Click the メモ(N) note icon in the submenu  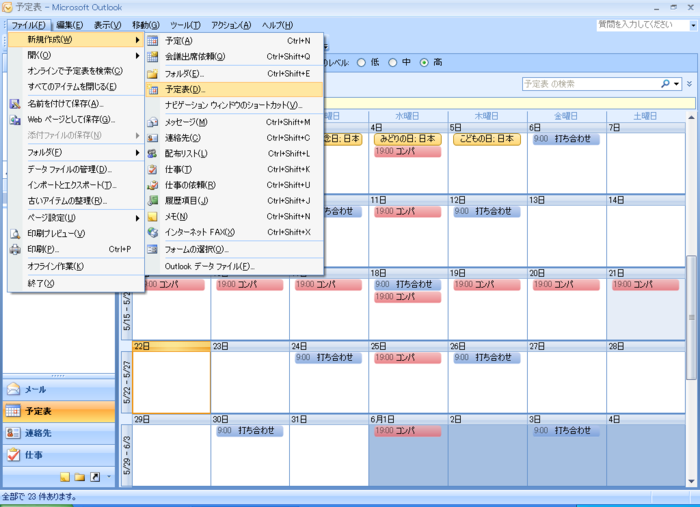pyautogui.click(x=152, y=217)
